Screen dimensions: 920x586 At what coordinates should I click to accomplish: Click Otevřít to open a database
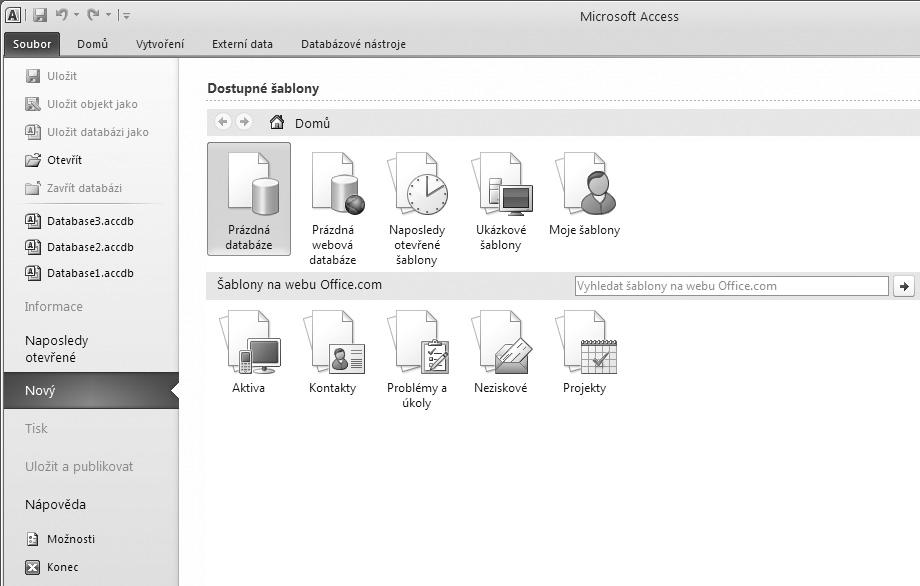pos(54,160)
